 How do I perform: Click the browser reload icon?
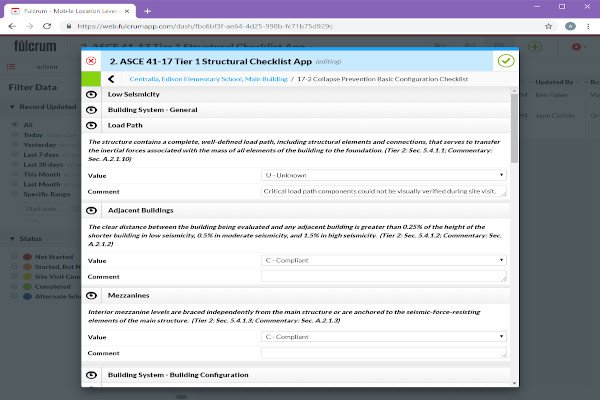coord(47,27)
